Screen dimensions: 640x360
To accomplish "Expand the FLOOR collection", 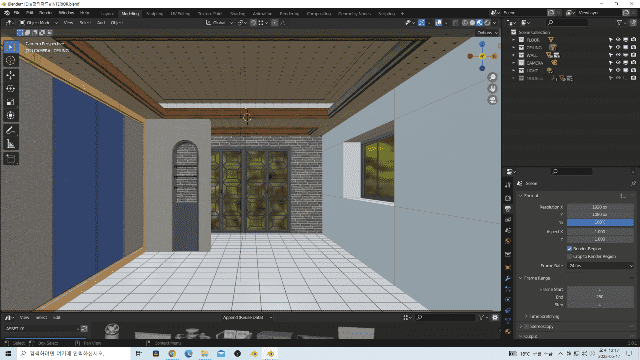I will point(513,40).
